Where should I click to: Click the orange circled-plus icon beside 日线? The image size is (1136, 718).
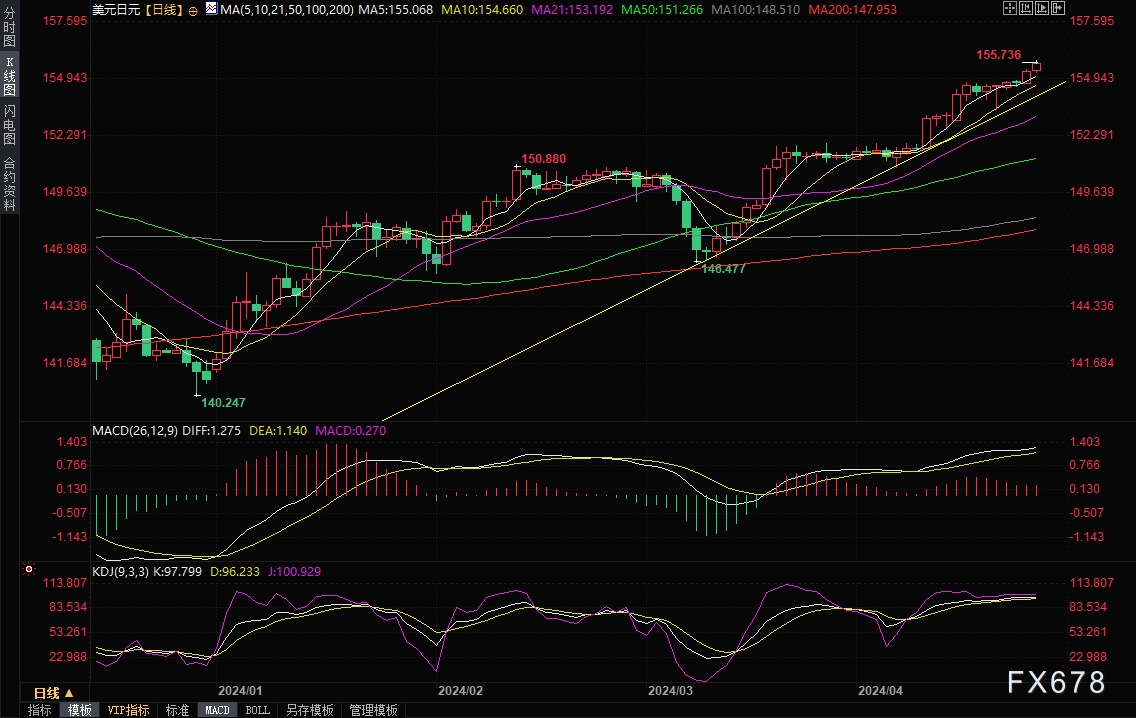[193, 11]
